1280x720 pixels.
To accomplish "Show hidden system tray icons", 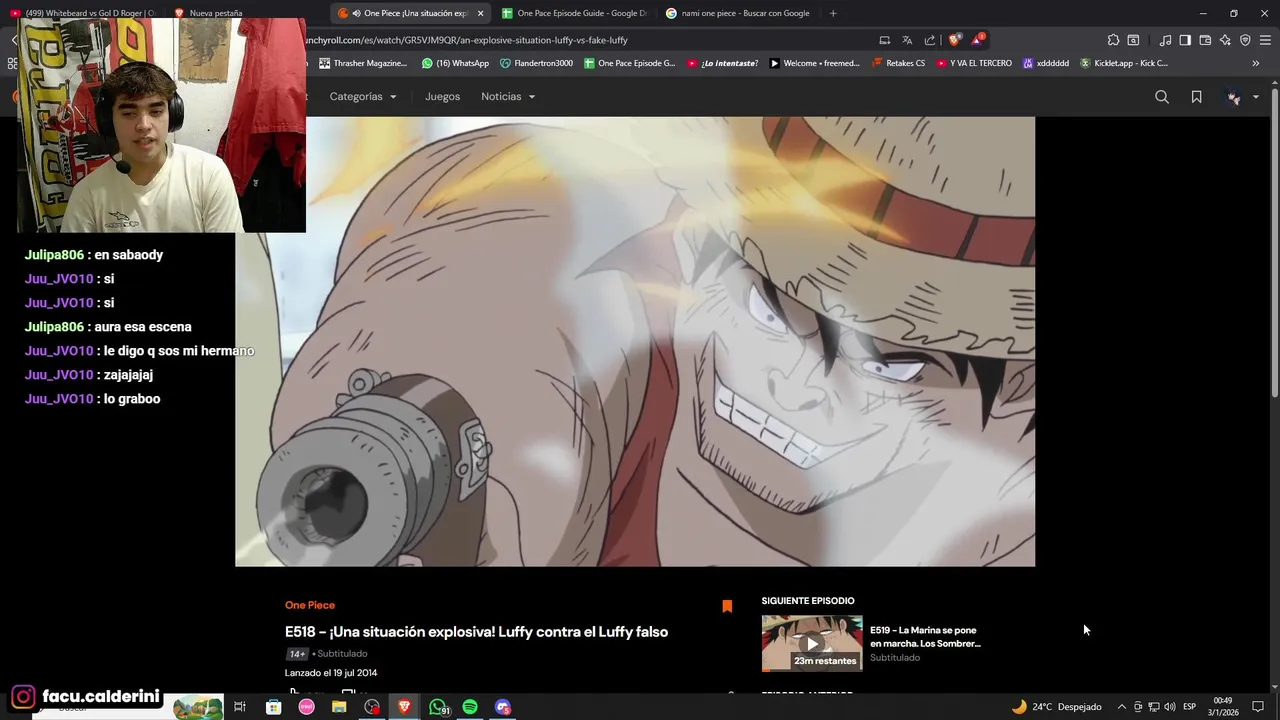I will click(1121, 707).
